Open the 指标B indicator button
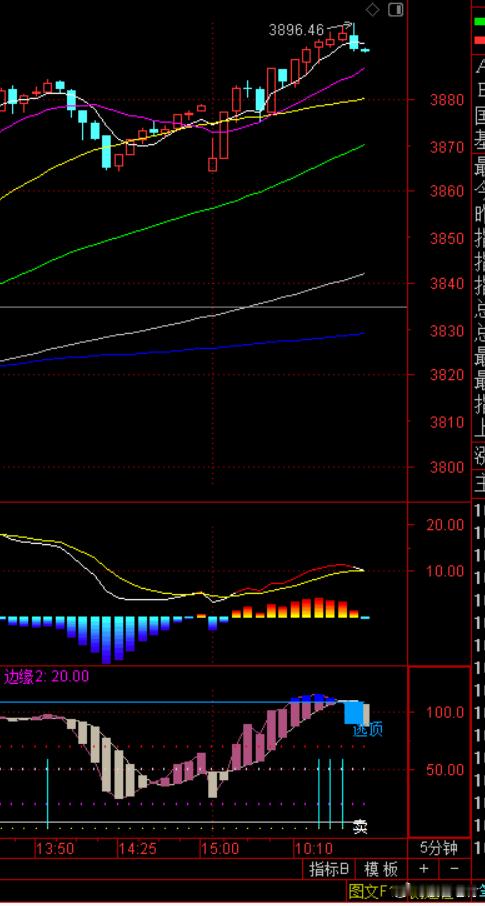This screenshot has height=906, width=485. point(329,868)
